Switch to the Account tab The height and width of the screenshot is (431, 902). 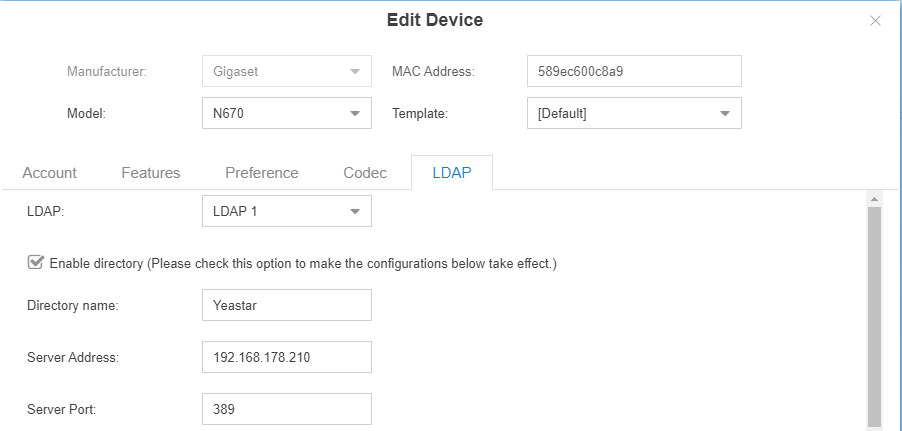tap(49, 173)
